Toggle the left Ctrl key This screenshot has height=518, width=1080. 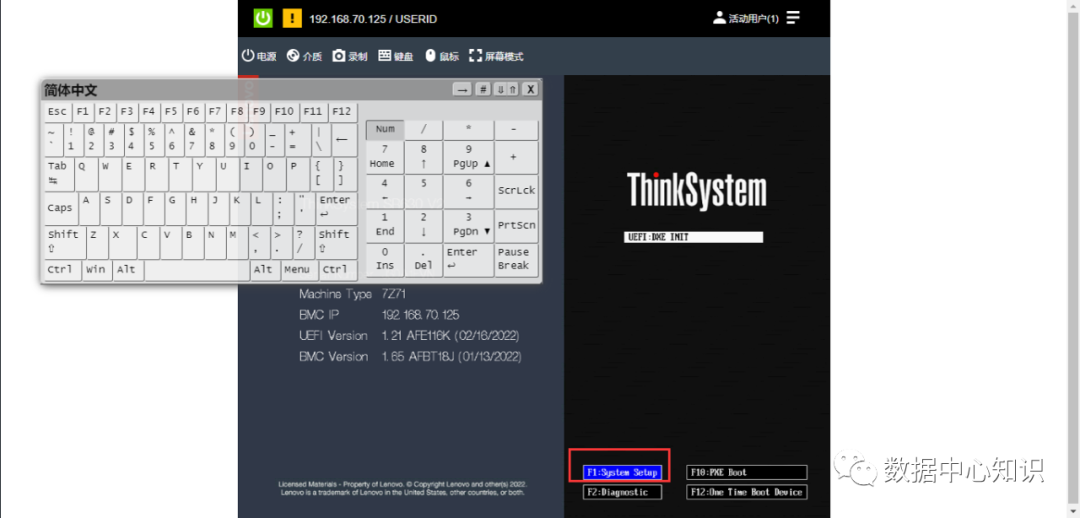(x=63, y=270)
